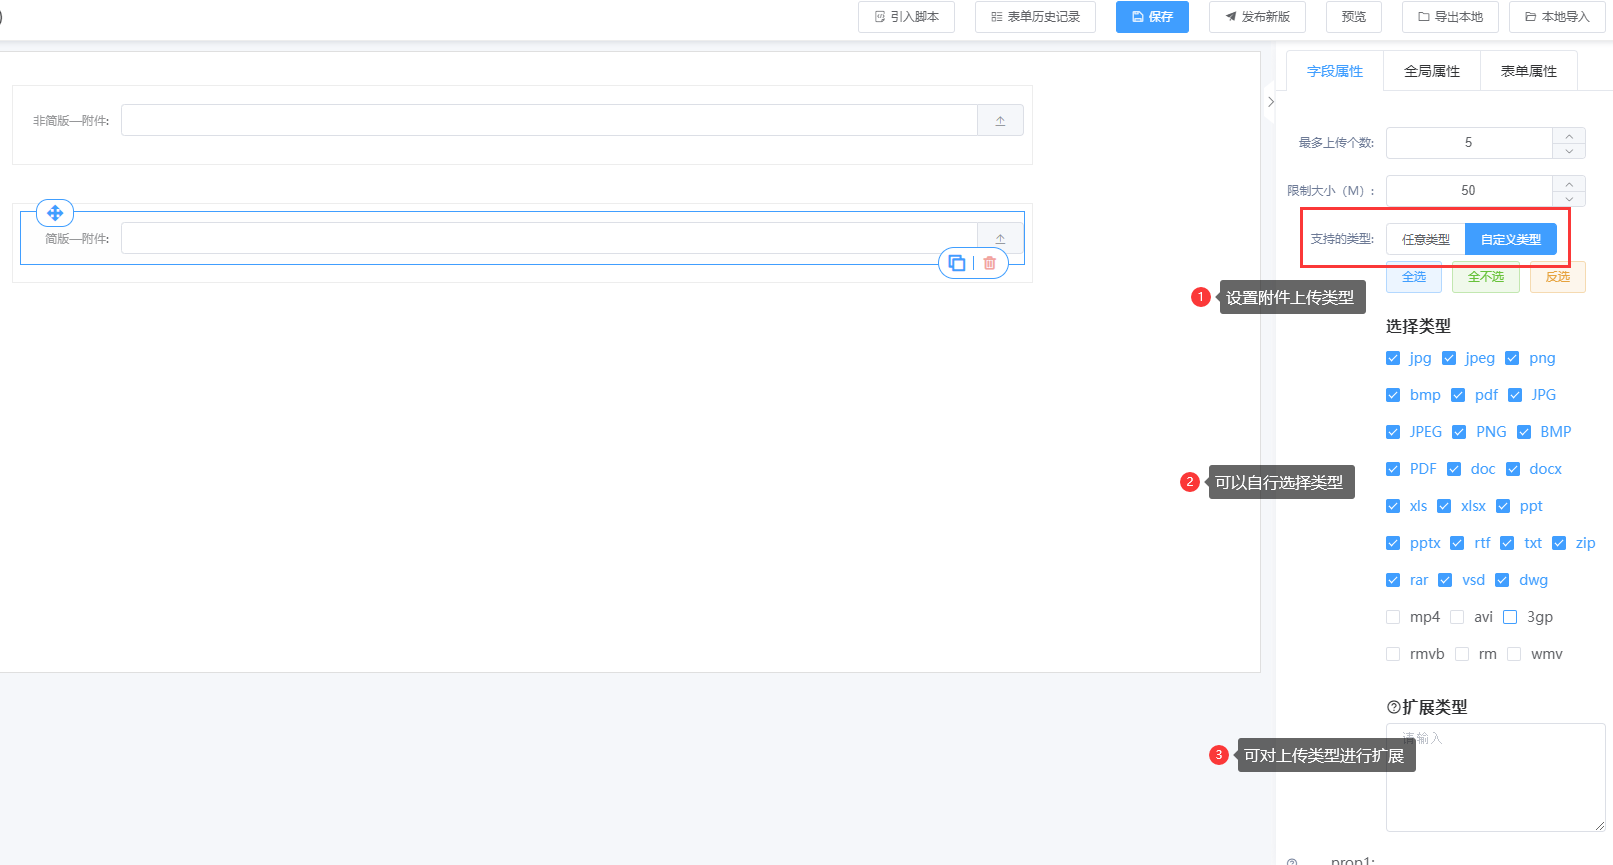This screenshot has height=865, width=1613.
Task: Check the rmvb checkbox
Action: (x=1393, y=654)
